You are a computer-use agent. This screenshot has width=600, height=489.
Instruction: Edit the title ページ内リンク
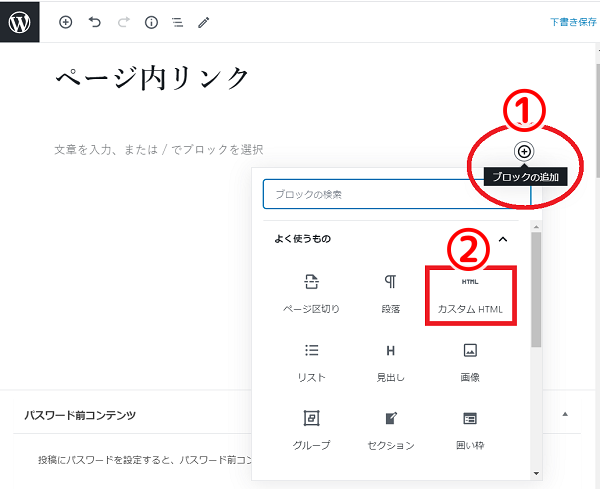[x=152, y=78]
